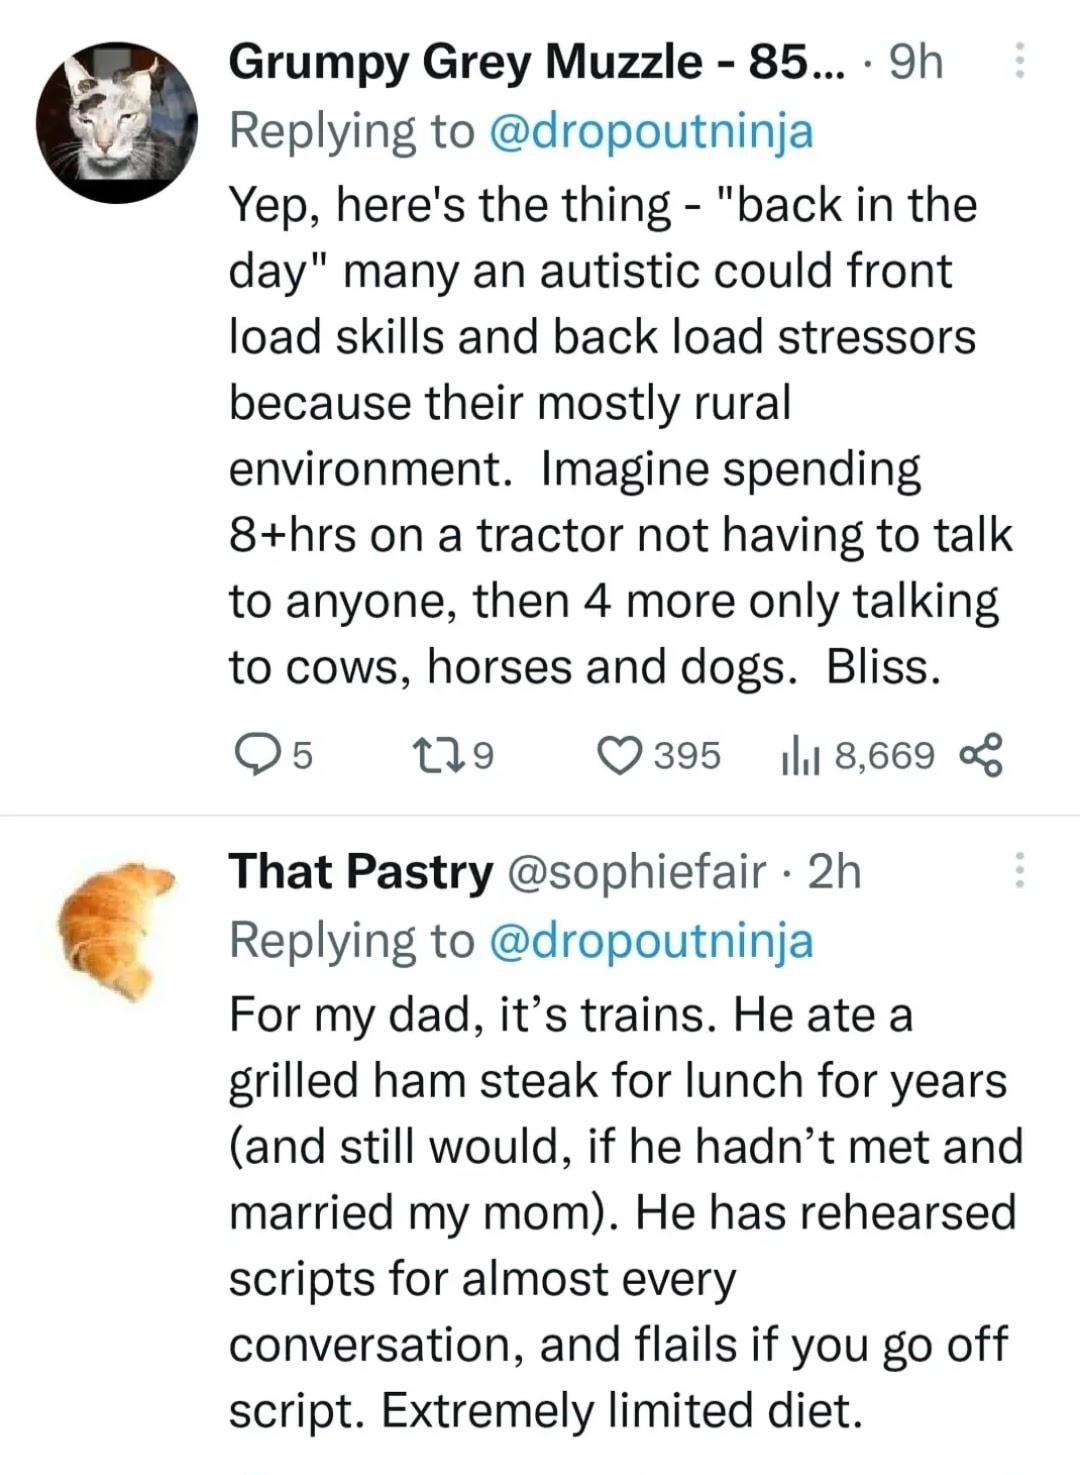This screenshot has width=1080, height=1475.
Task: Click the 2h timestamp
Action: click(833, 872)
